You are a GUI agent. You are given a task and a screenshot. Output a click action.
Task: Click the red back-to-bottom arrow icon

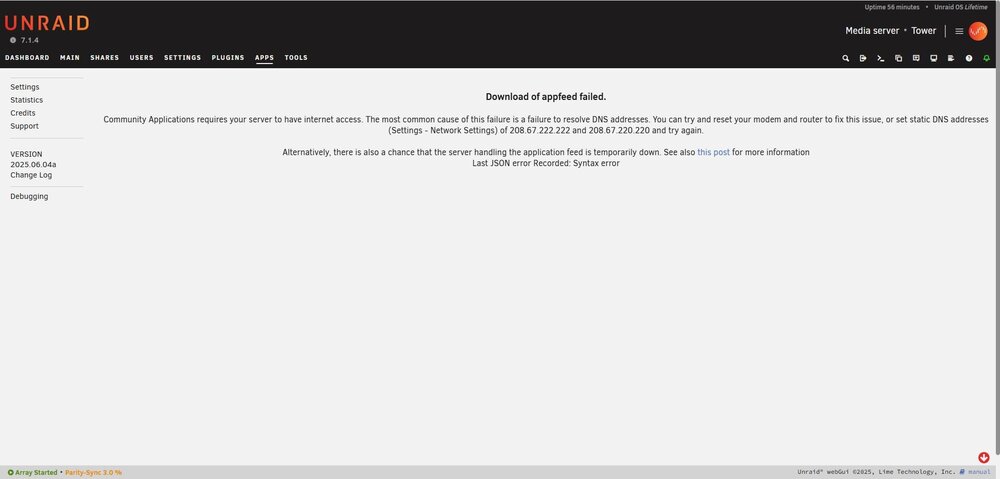point(983,457)
